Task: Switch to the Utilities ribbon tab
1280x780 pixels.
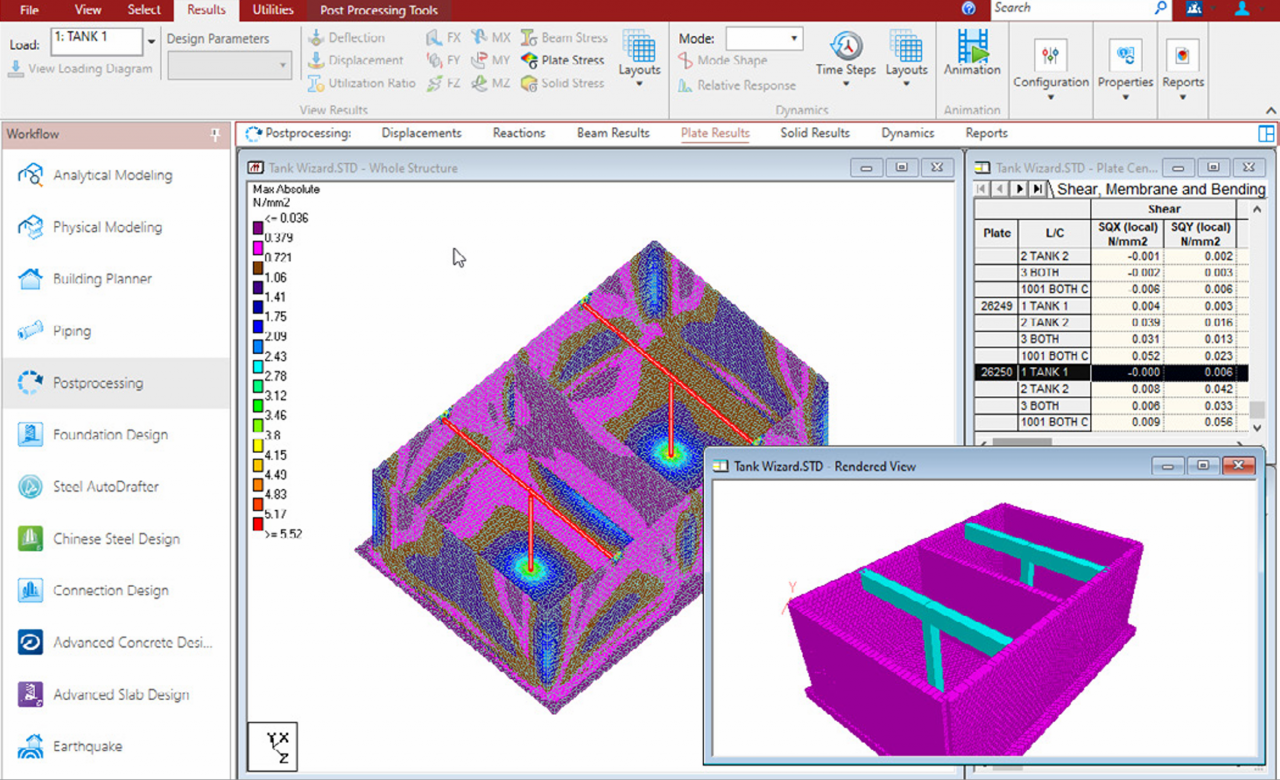Action: pos(272,10)
